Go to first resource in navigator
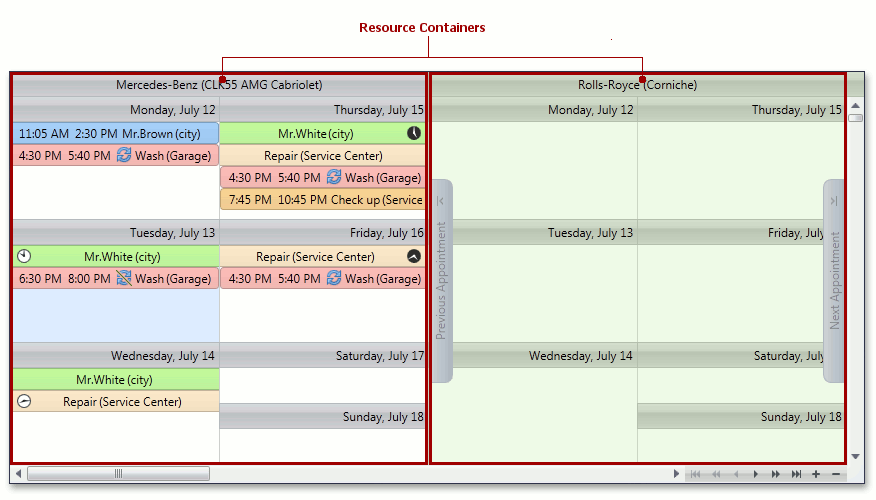This screenshot has height=500, width=876. [695, 474]
